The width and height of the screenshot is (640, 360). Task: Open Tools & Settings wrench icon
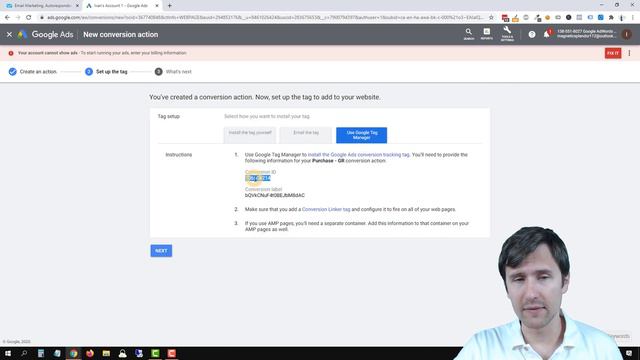tap(507, 34)
